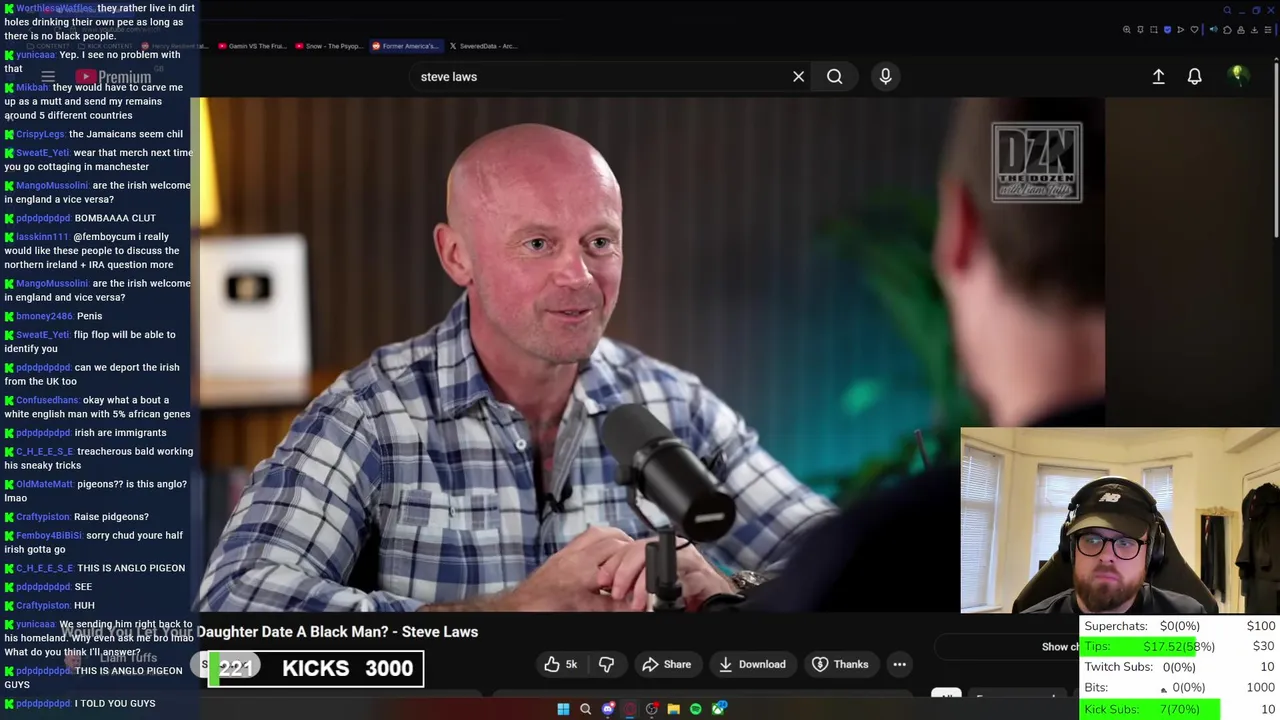1280x720 pixels.
Task: Open the YouTube hamburger guide menu
Action: pyautogui.click(x=48, y=76)
